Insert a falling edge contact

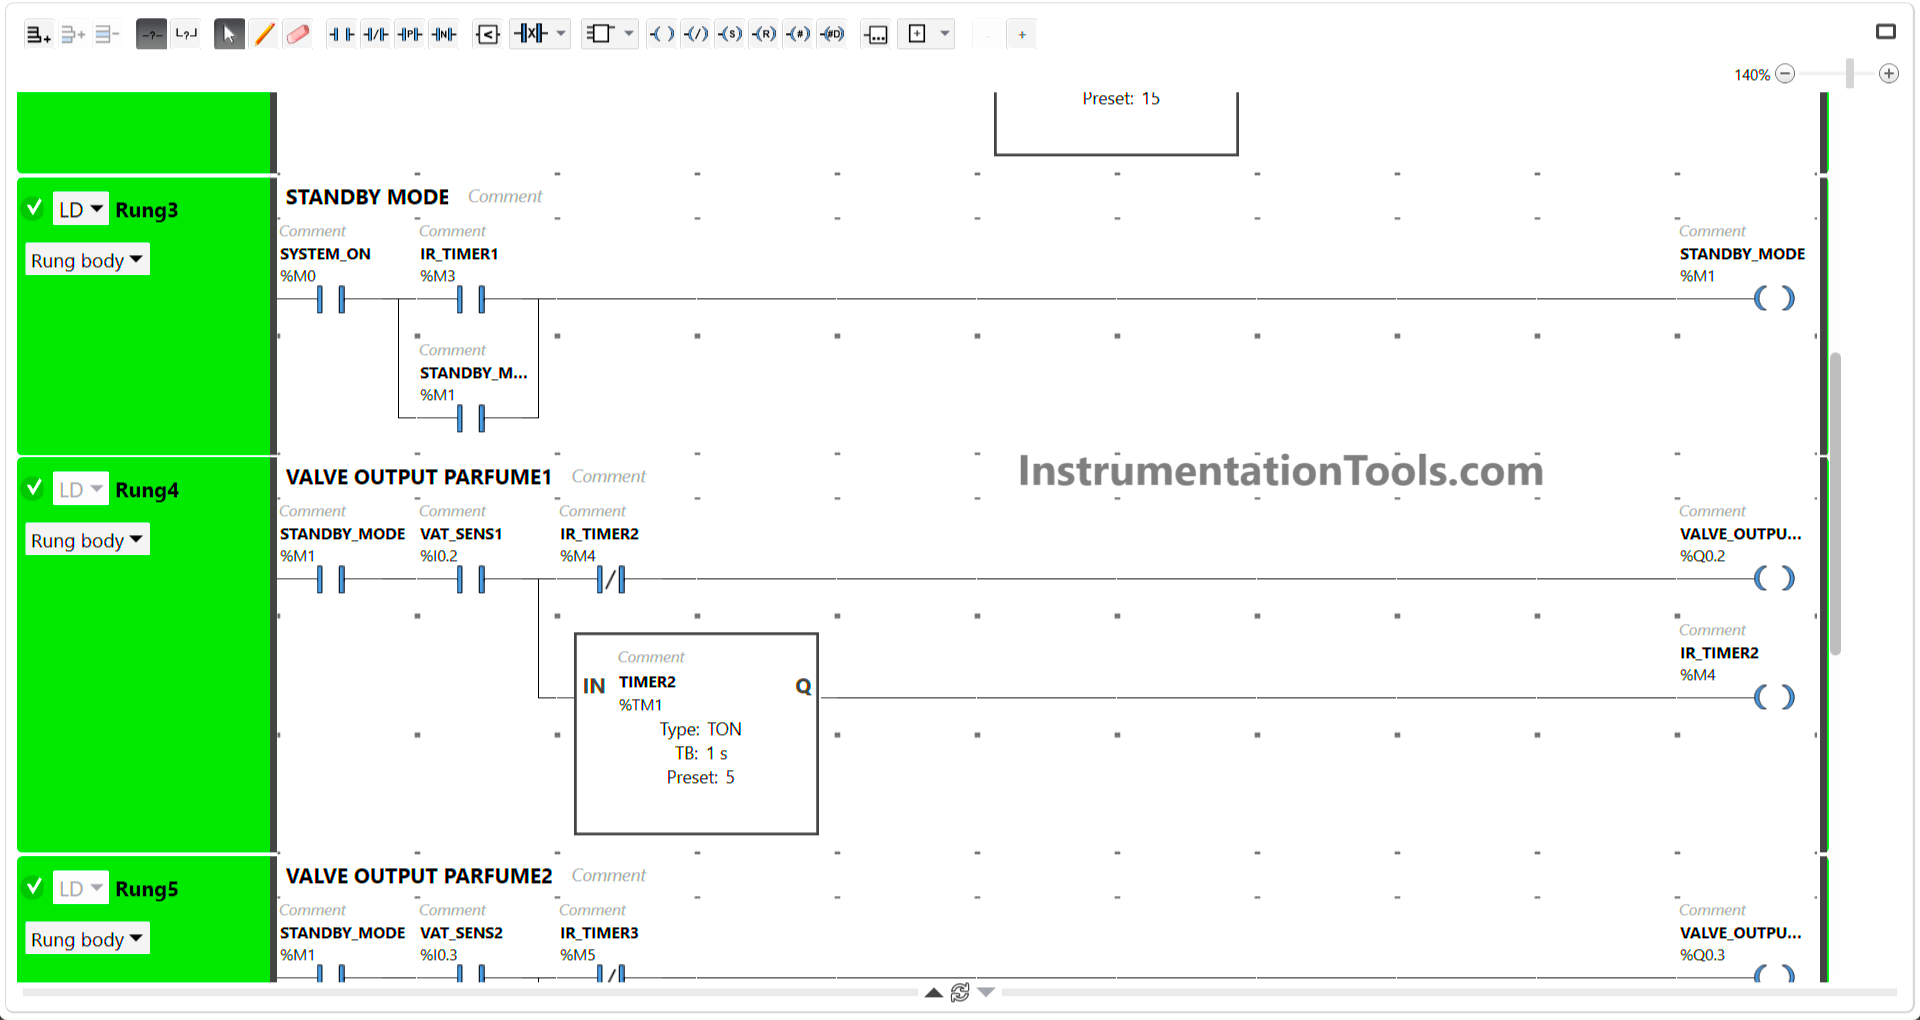444,35
